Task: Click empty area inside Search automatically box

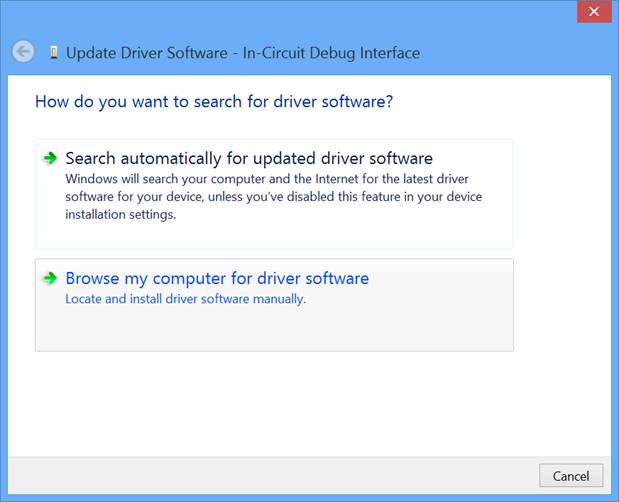Action: point(274,235)
